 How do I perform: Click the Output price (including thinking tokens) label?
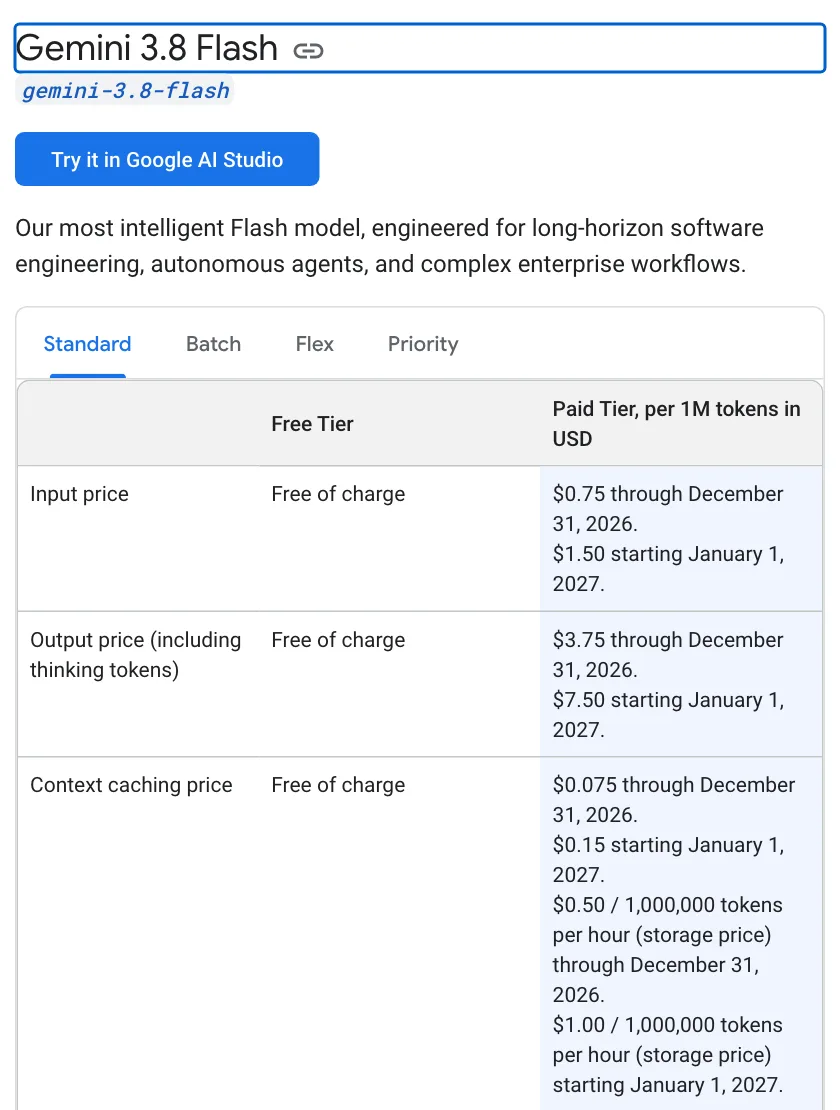pyautogui.click(x=136, y=655)
